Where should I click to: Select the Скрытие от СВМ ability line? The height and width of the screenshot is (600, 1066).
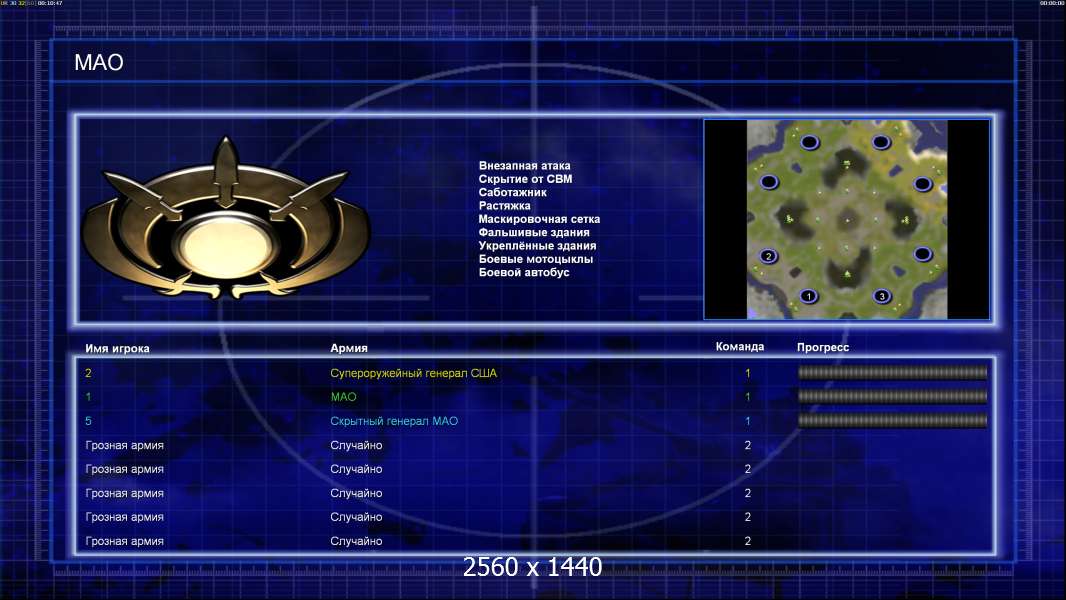pos(525,179)
